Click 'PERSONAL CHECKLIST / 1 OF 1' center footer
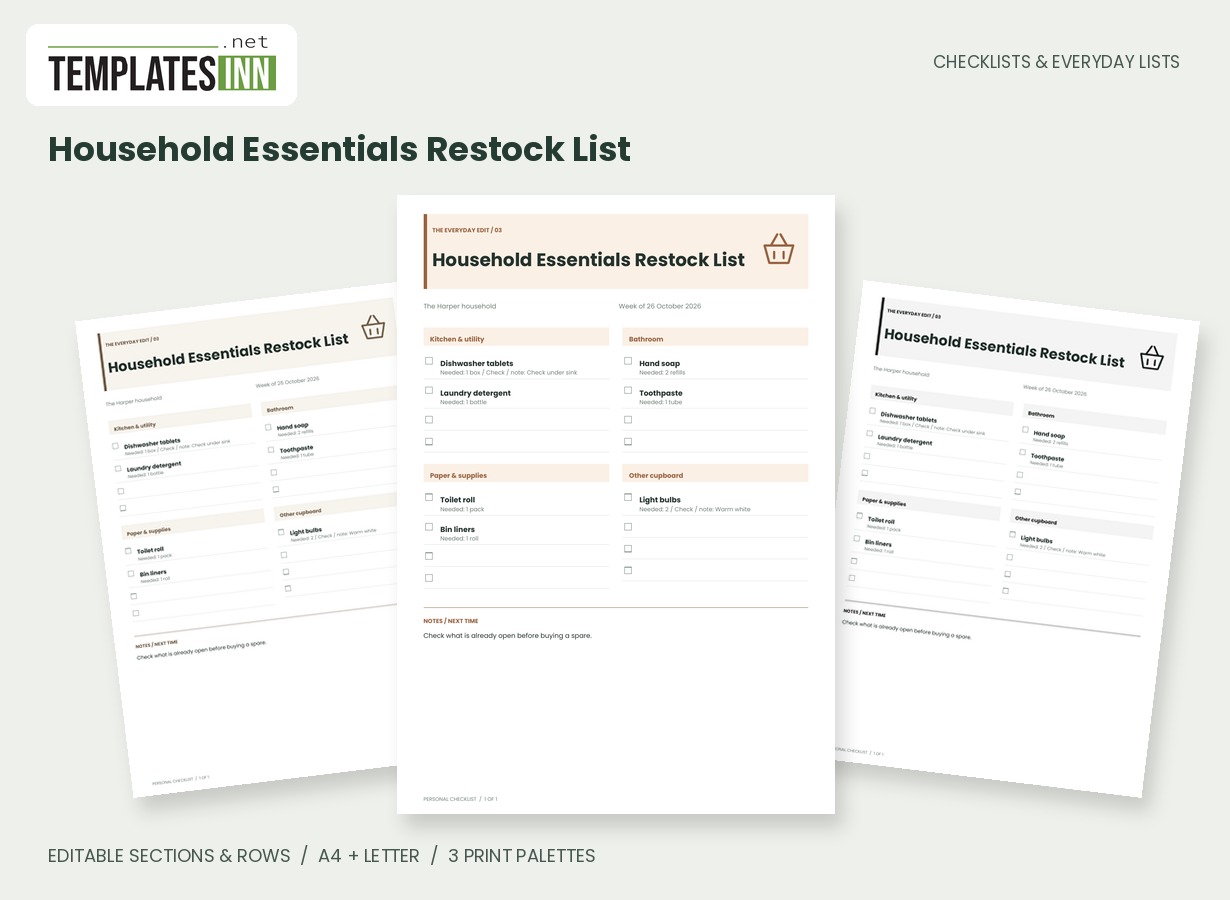1230x900 pixels. 460,799
